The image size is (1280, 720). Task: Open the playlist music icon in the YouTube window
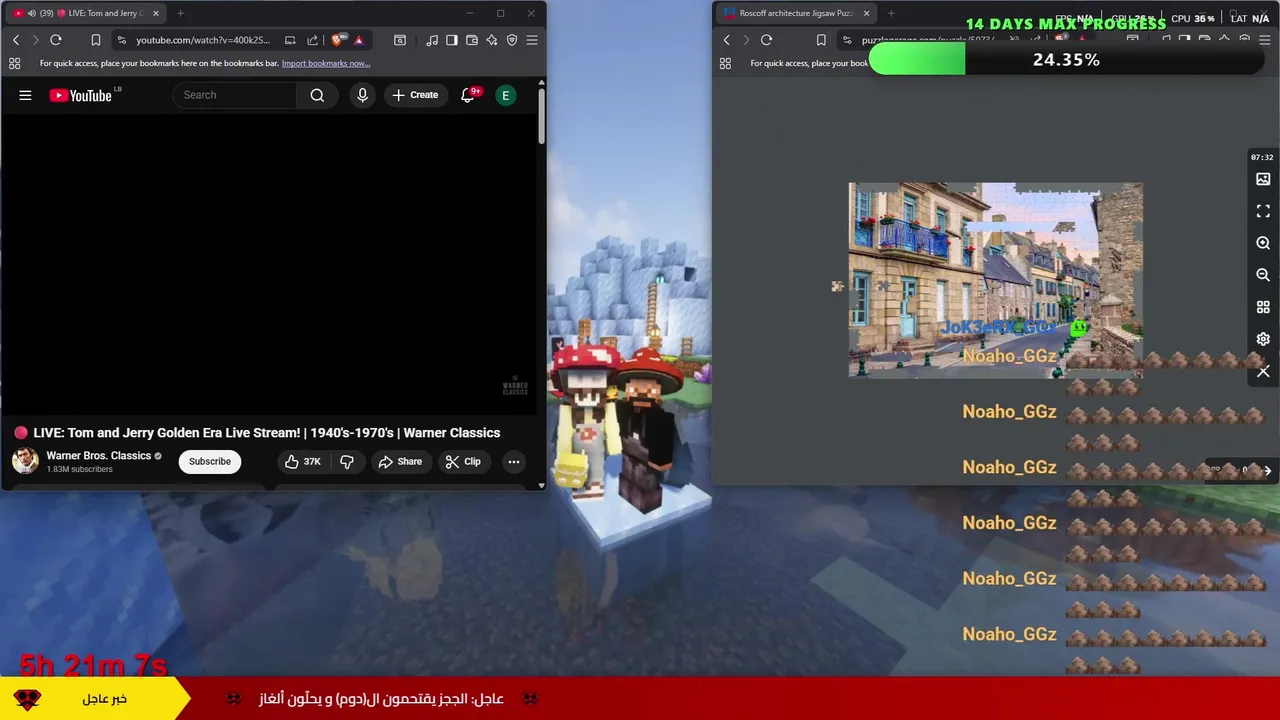431,40
